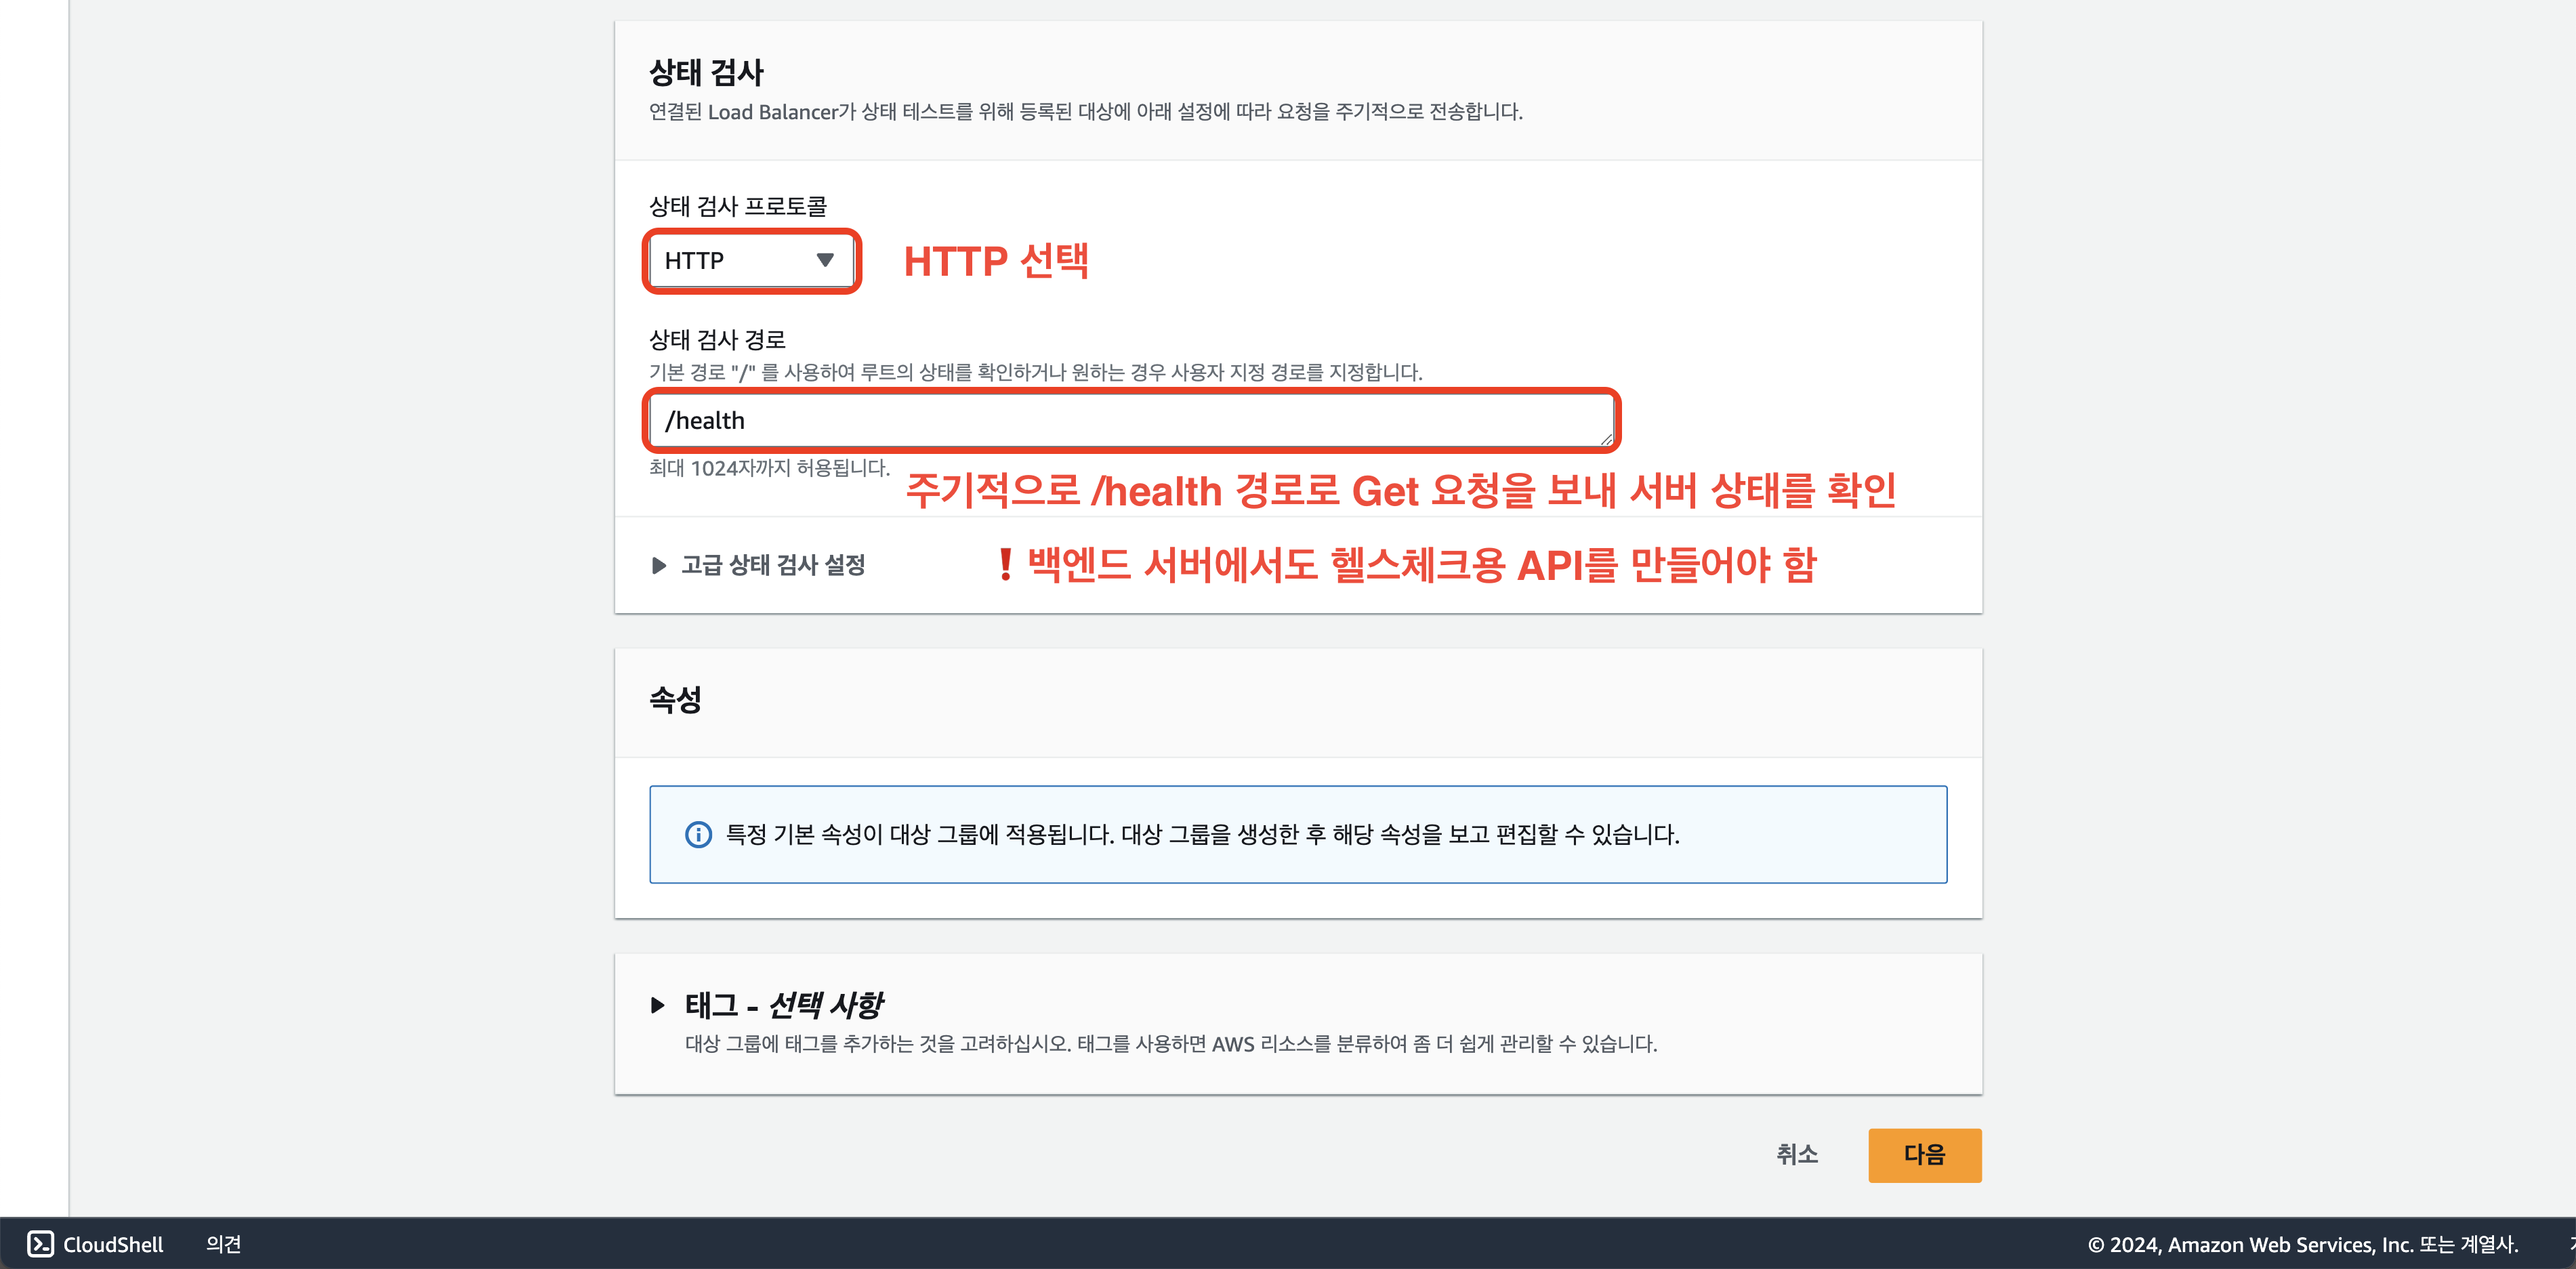The height and width of the screenshot is (1269, 2576).
Task: Click the info icon in the attributes notice
Action: click(x=698, y=834)
